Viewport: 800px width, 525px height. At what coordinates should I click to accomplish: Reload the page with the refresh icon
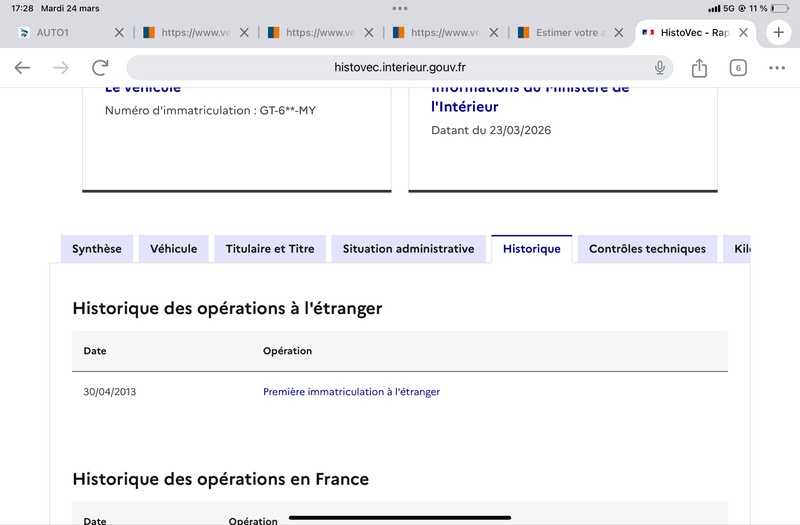tap(100, 68)
